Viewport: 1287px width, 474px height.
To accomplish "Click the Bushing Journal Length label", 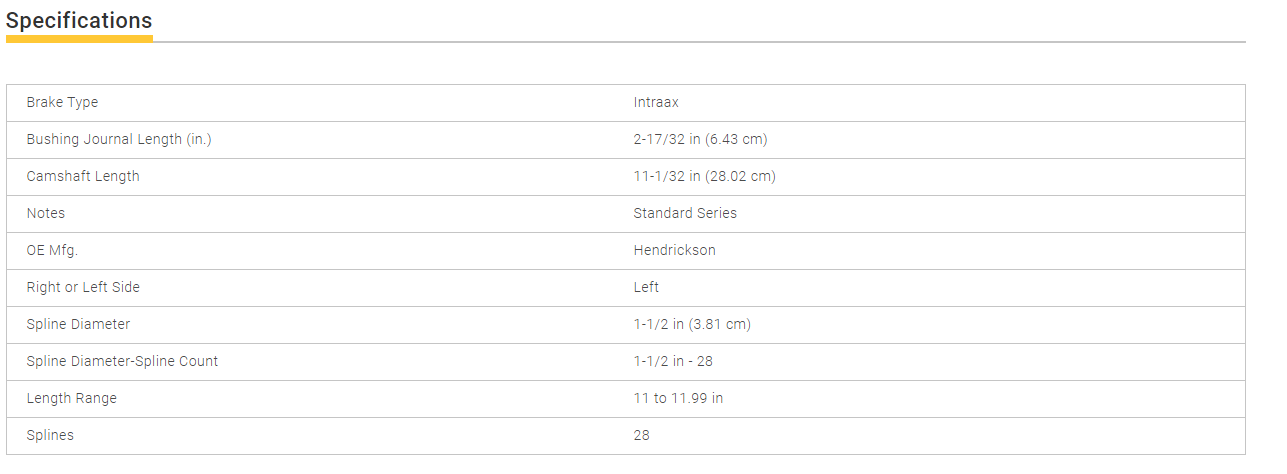I will 119,139.
